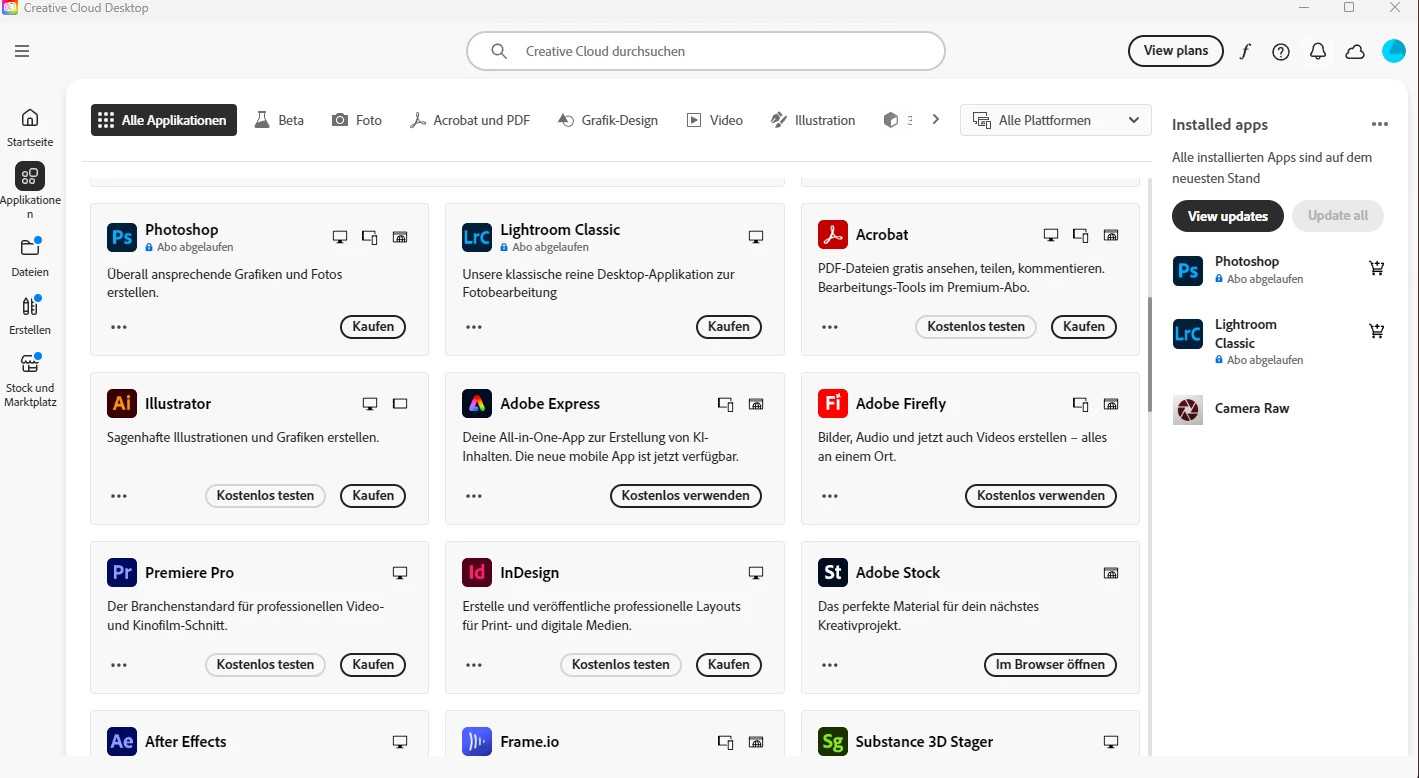Open the InDesign card more options menu
This screenshot has width=1419, height=778.
pos(474,665)
